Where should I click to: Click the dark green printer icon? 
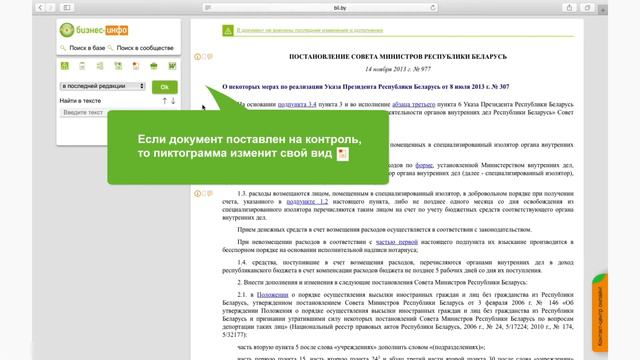(154, 66)
